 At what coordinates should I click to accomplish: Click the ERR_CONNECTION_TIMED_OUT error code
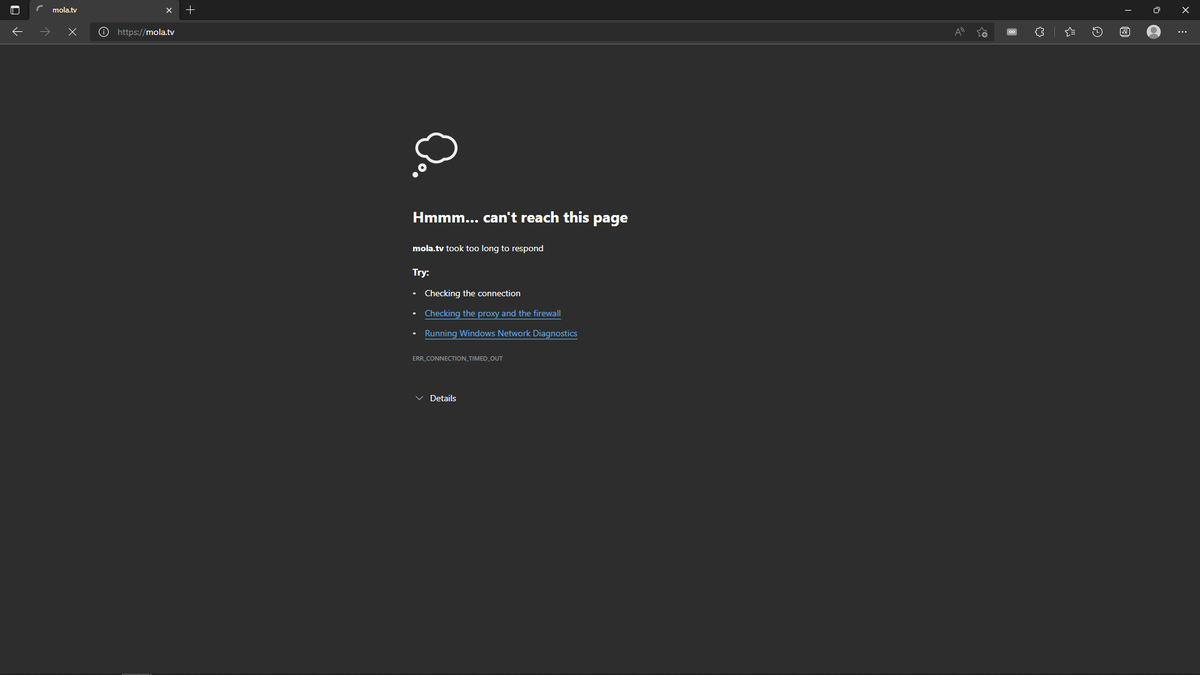pos(457,358)
